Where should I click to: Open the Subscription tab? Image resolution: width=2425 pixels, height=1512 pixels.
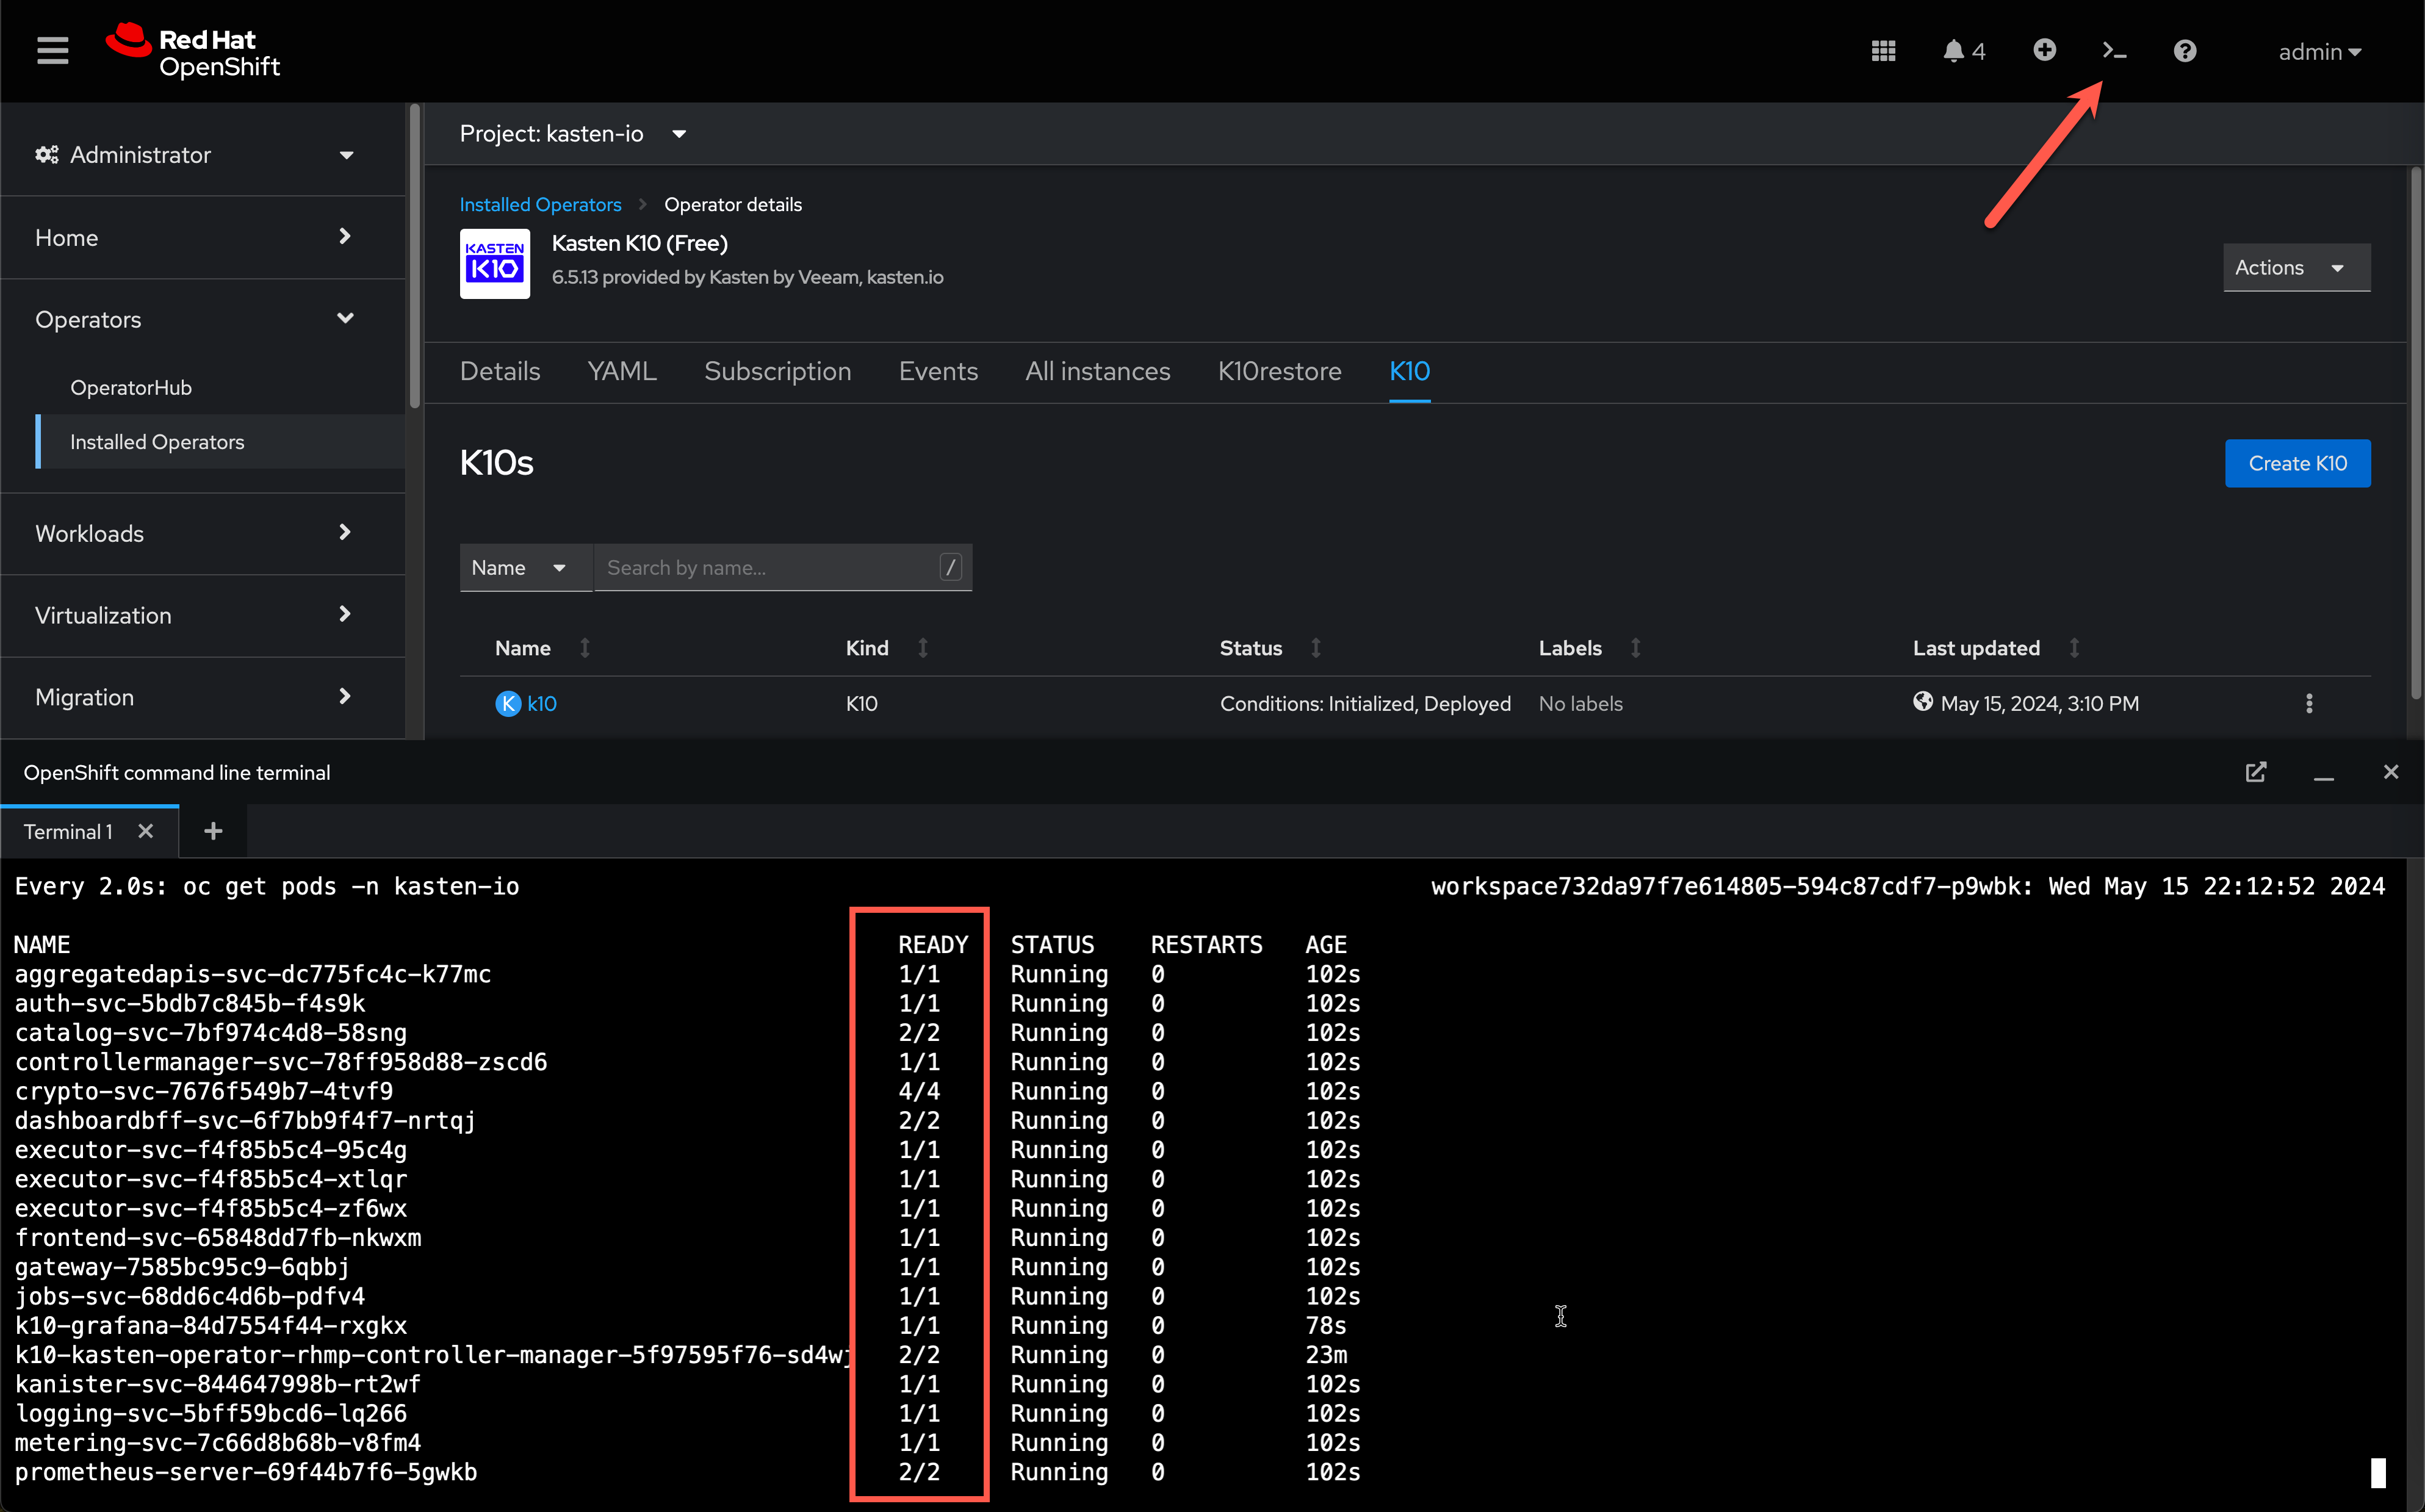coord(777,371)
